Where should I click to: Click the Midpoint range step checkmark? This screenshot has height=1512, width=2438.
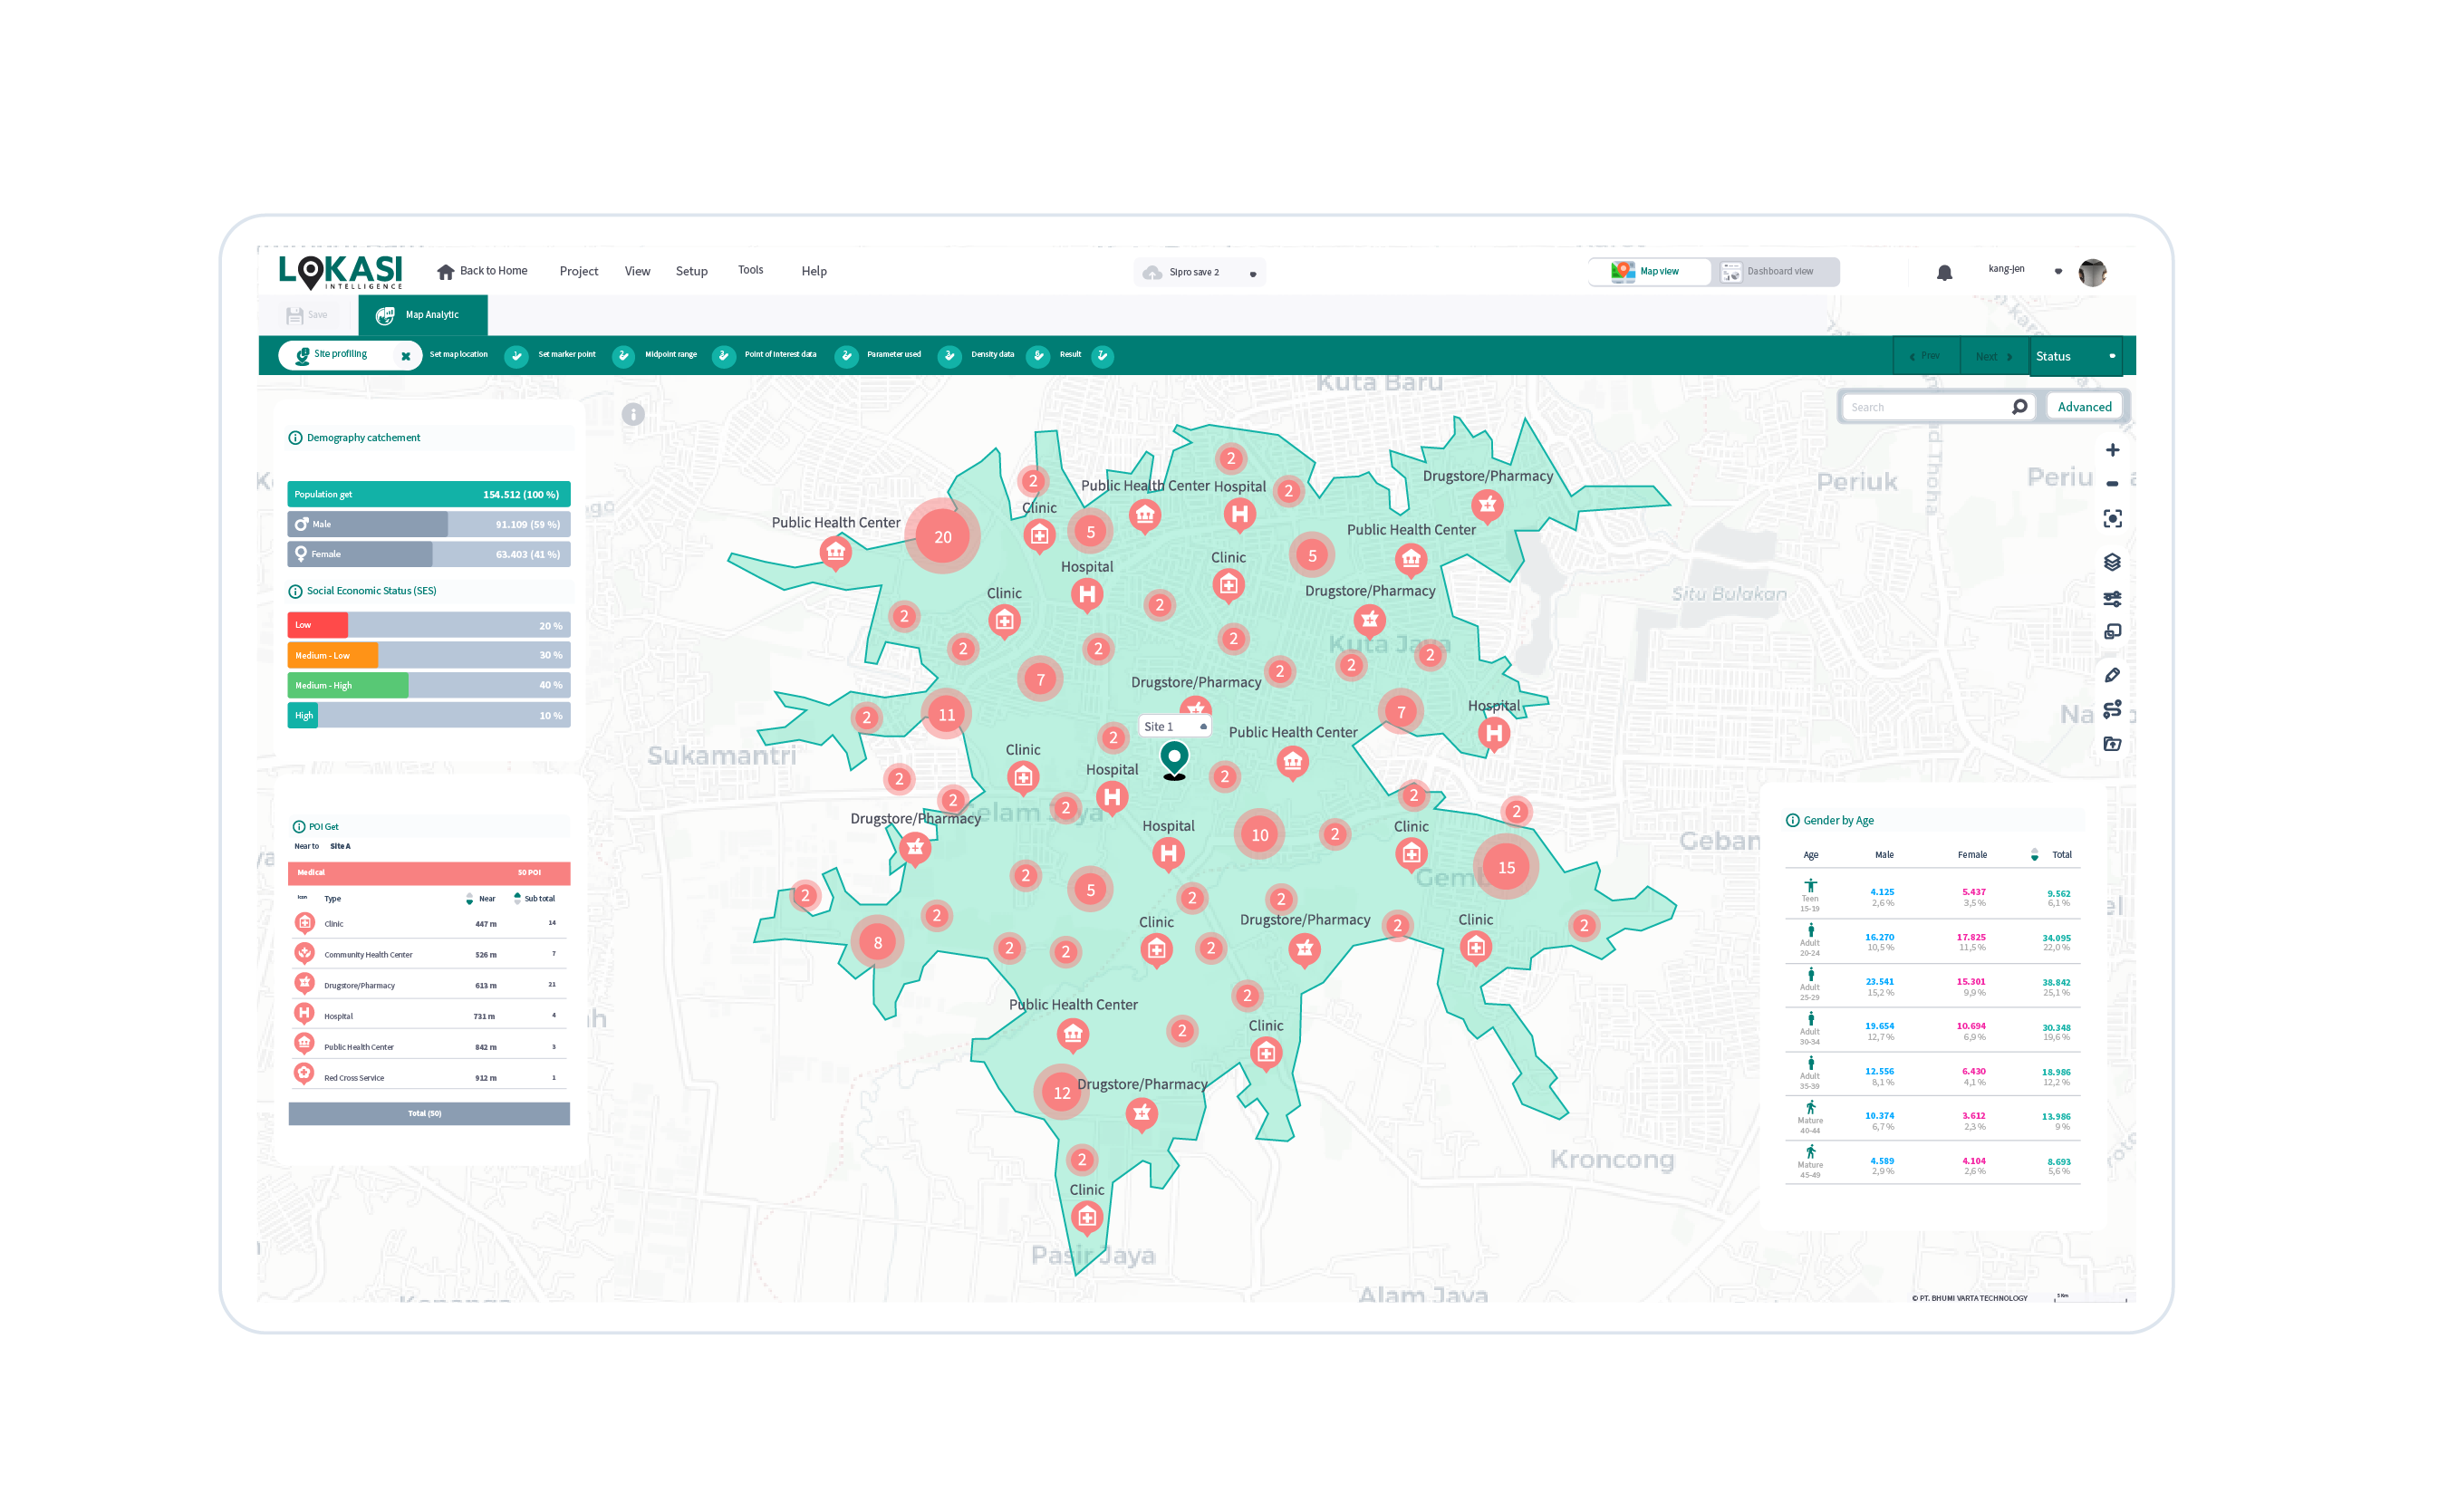point(723,356)
